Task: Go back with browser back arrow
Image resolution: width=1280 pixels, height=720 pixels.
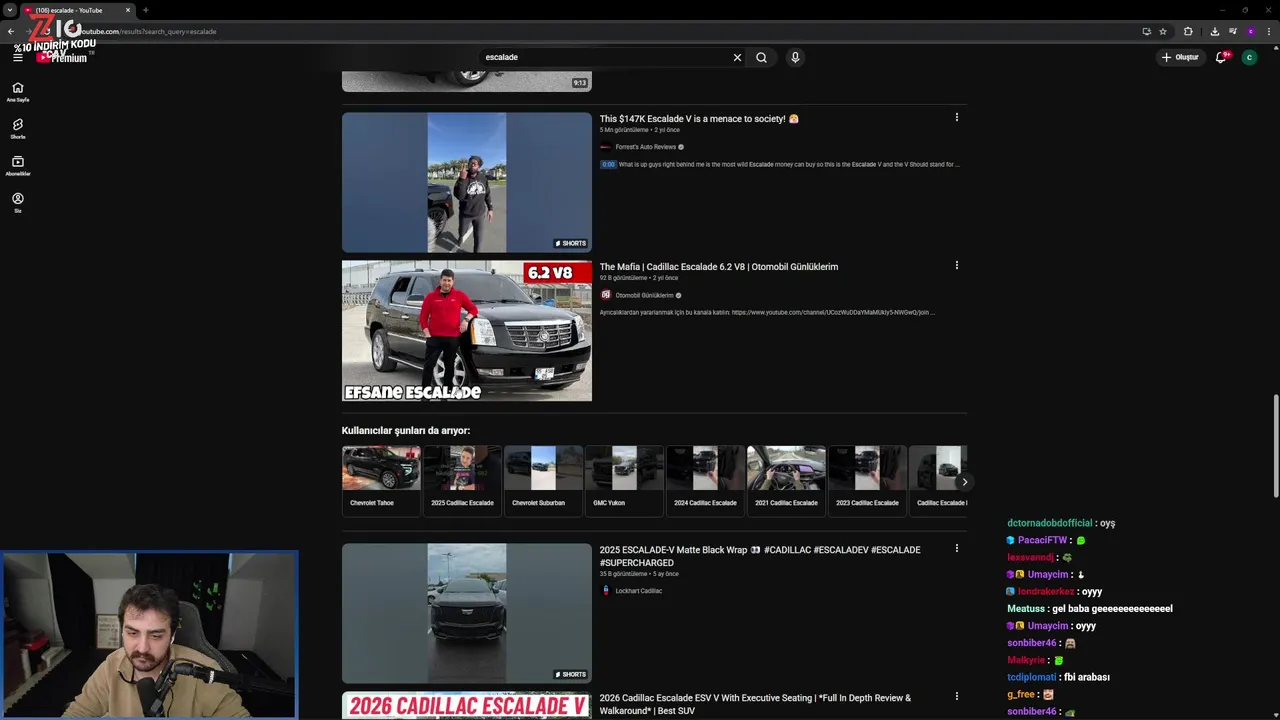Action: (10, 31)
